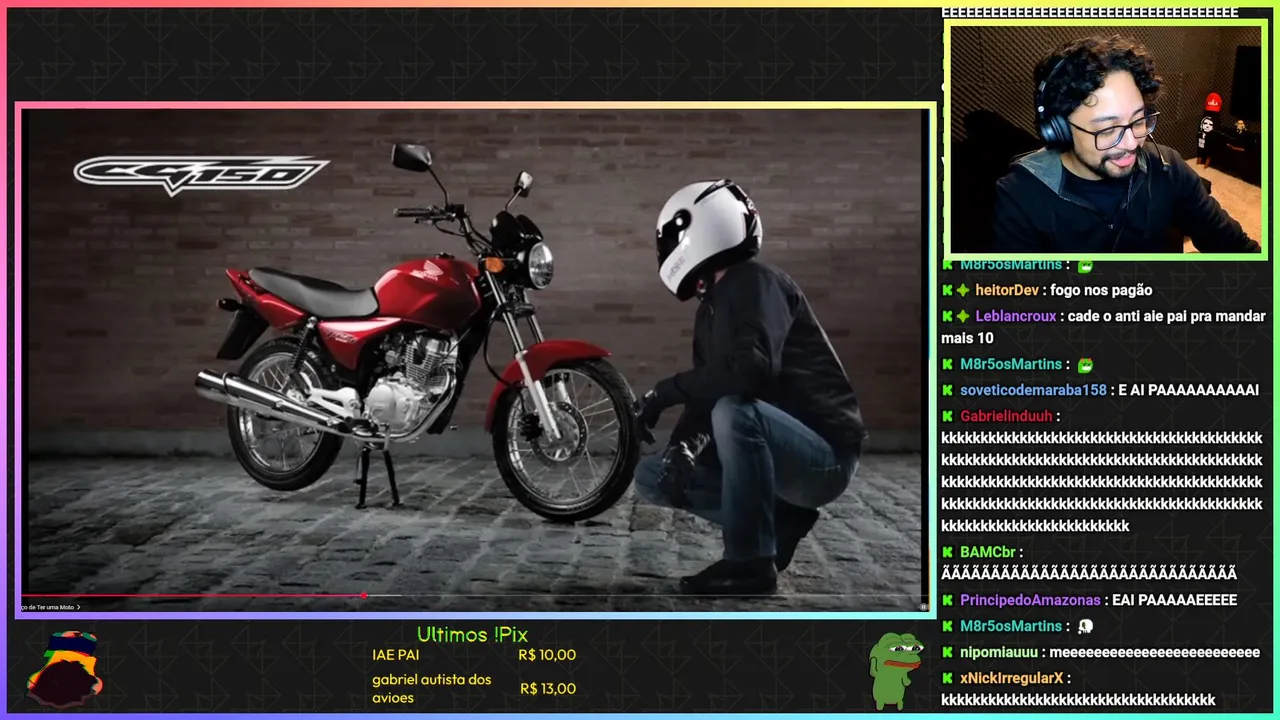Image resolution: width=1280 pixels, height=720 pixels.
Task: Click the green badge beside soveticodemaraba158
Action: click(x=947, y=390)
